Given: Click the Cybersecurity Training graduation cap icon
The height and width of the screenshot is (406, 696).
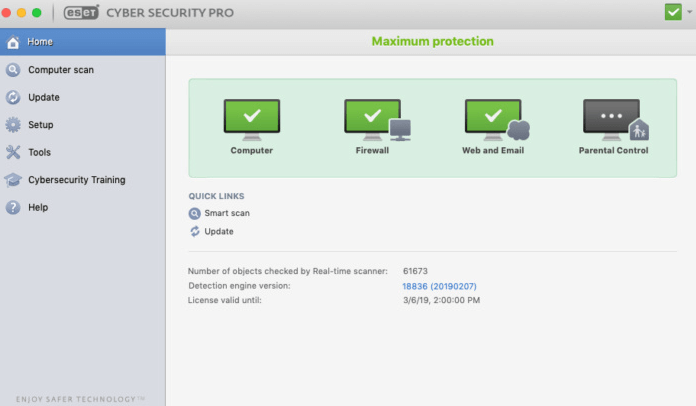Looking at the screenshot, I should pos(13,180).
